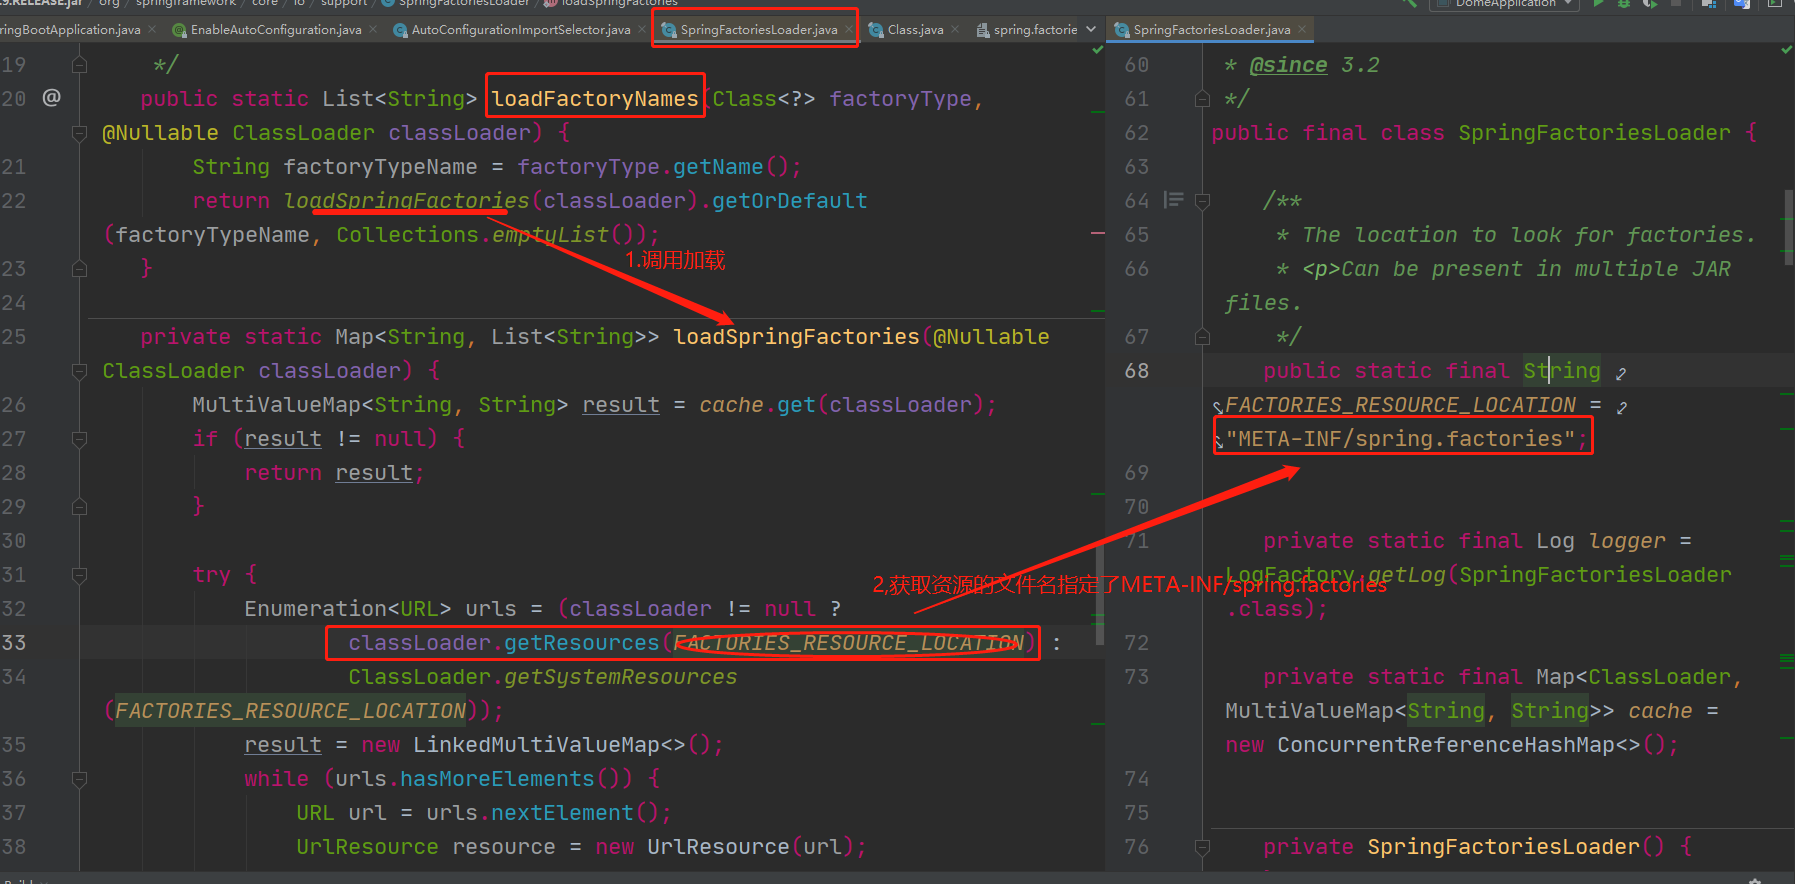The width and height of the screenshot is (1795, 884).
Task: Click fold marker at line 19 comment end
Action: click(80, 64)
